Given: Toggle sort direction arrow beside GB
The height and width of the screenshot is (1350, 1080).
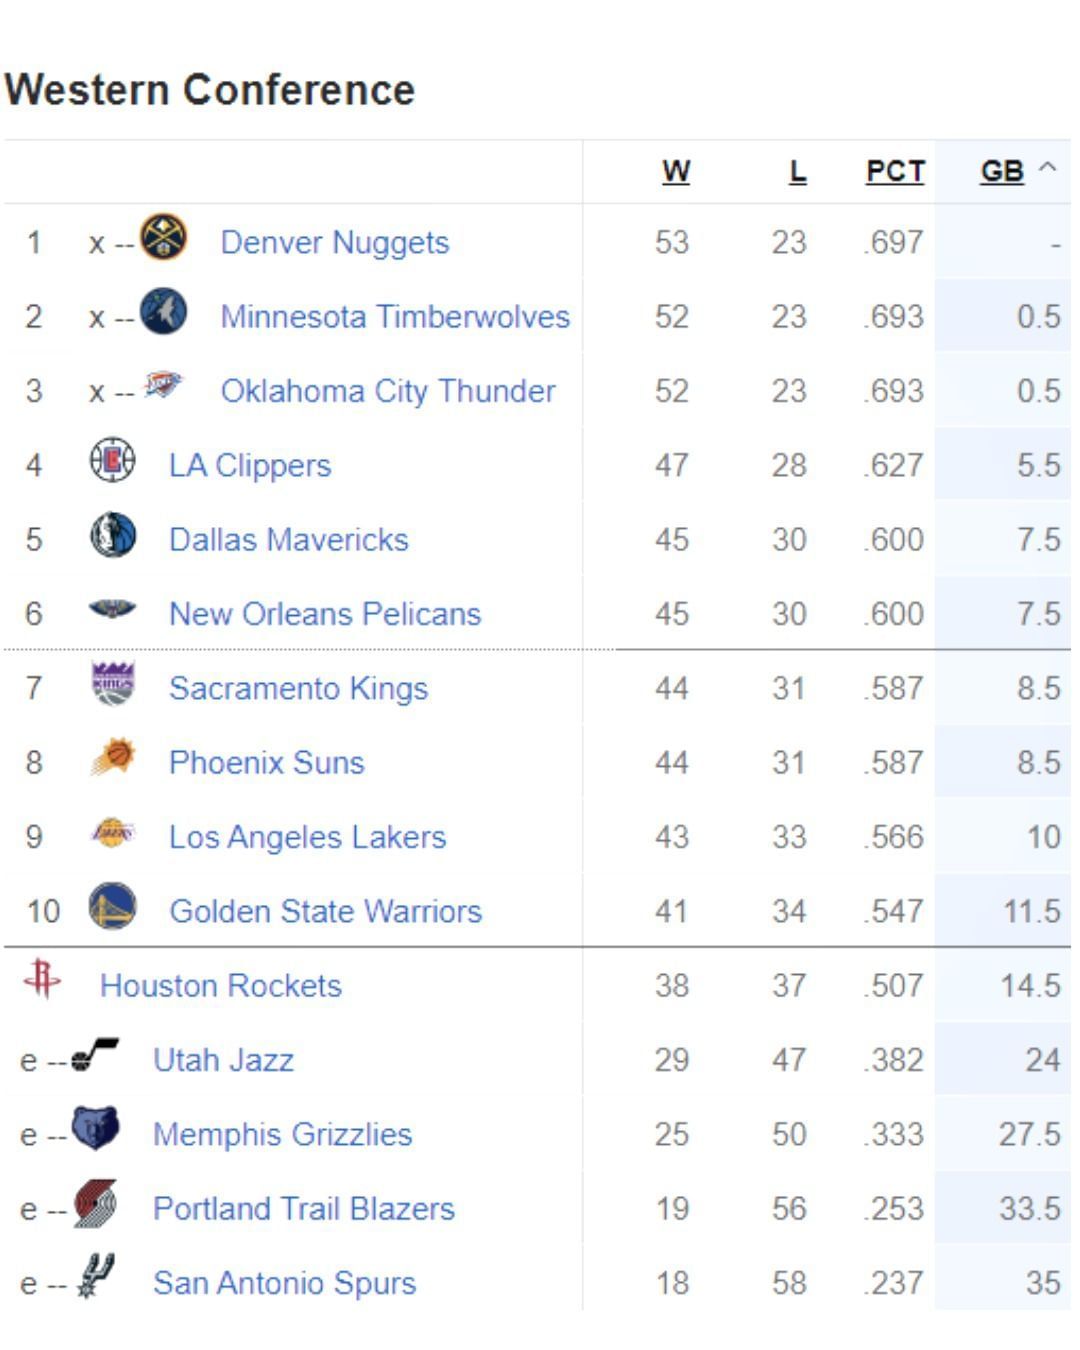Looking at the screenshot, I should click(1047, 168).
